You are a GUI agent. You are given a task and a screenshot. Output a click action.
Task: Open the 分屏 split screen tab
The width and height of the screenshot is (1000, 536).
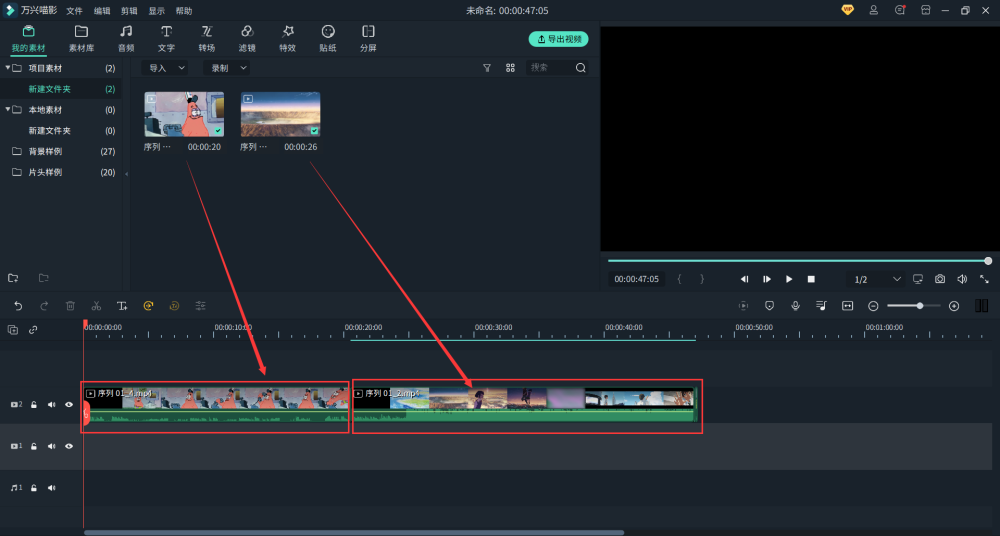pos(368,39)
